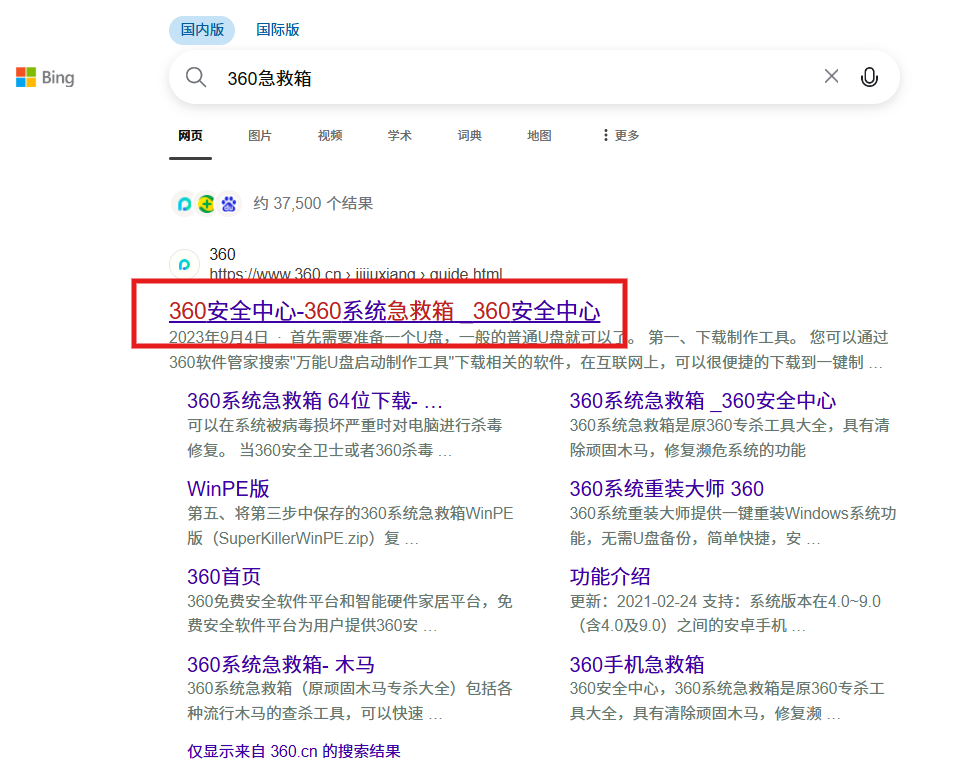The image size is (959, 773).
Task: Open 360系统急救箱- 木马 link
Action: point(281,665)
